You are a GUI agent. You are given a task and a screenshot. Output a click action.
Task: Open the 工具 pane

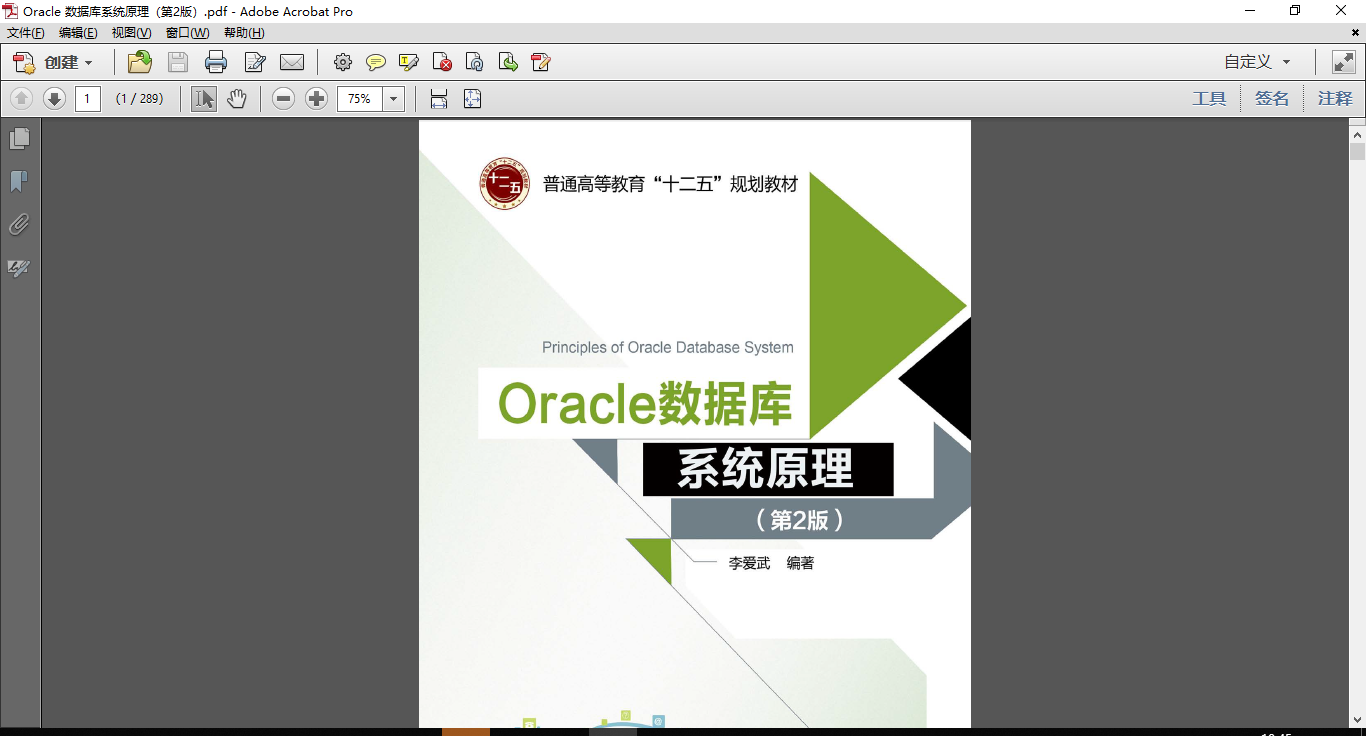[1209, 98]
